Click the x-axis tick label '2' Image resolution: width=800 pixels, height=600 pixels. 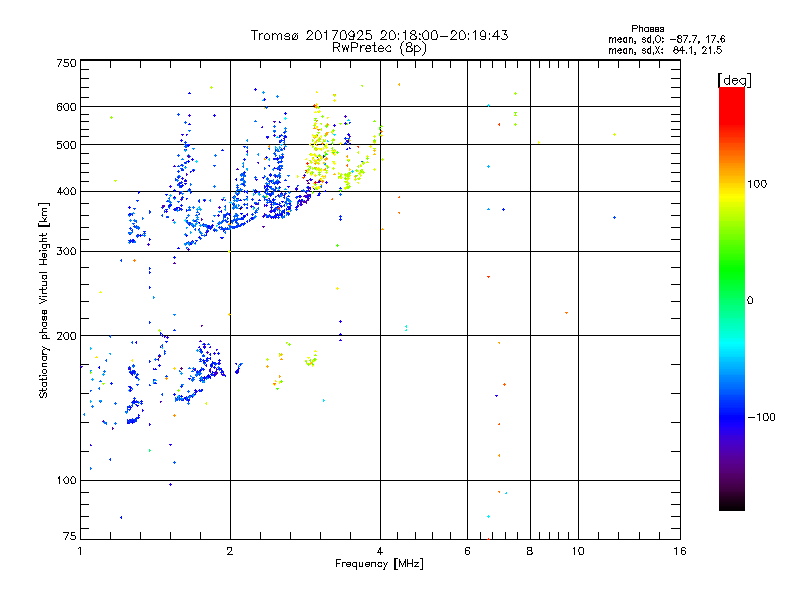tap(230, 551)
